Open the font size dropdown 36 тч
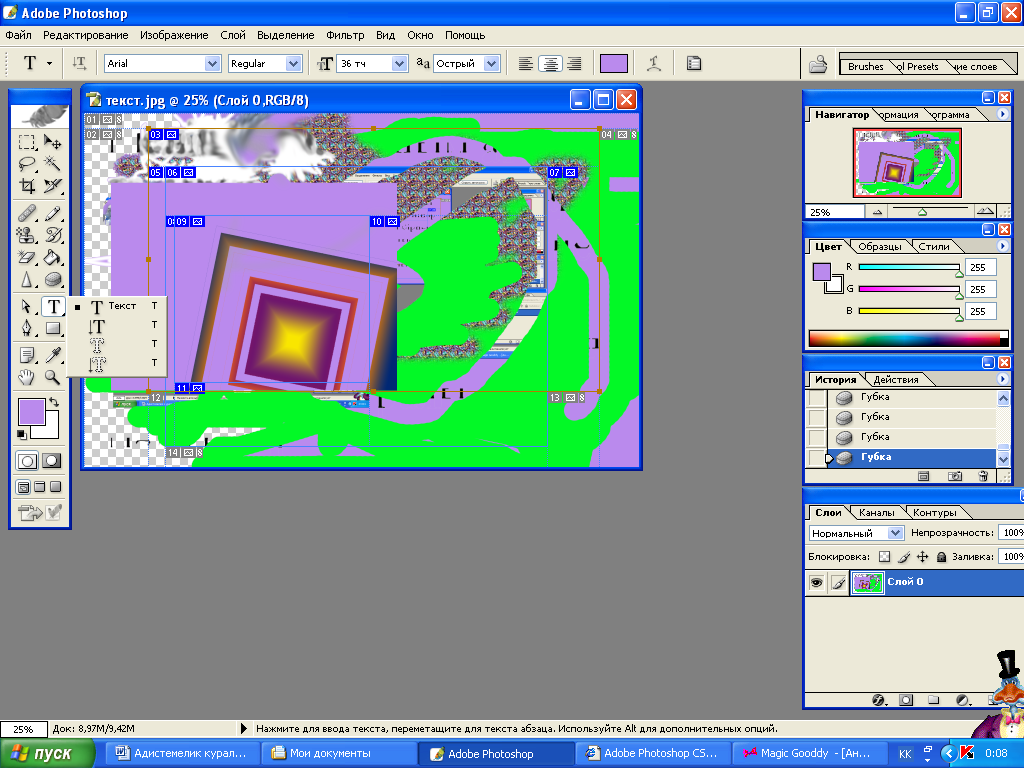 (x=400, y=63)
